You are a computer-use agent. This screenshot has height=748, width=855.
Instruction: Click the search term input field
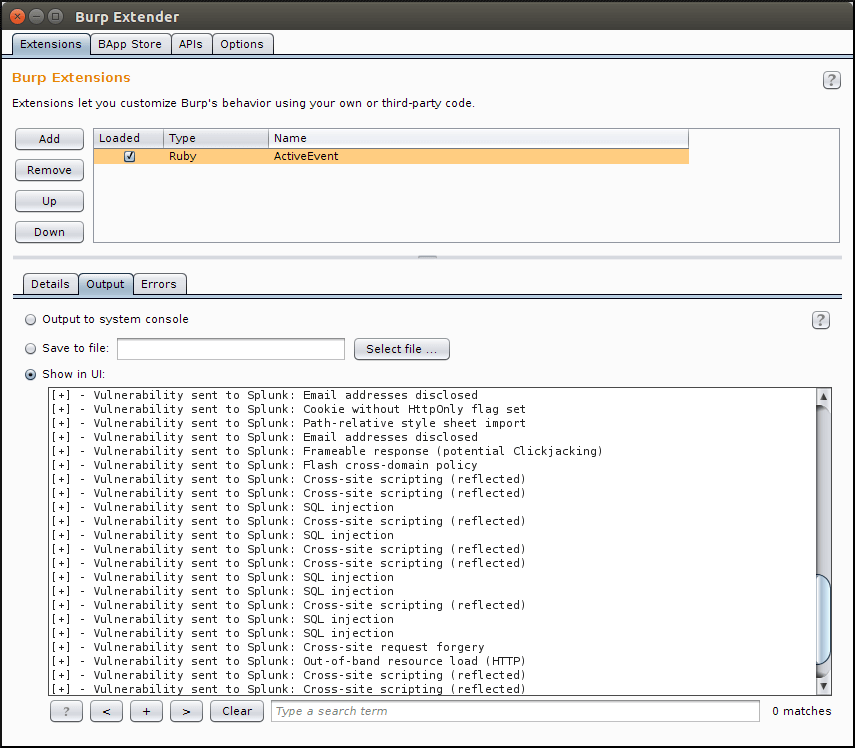(x=515, y=711)
